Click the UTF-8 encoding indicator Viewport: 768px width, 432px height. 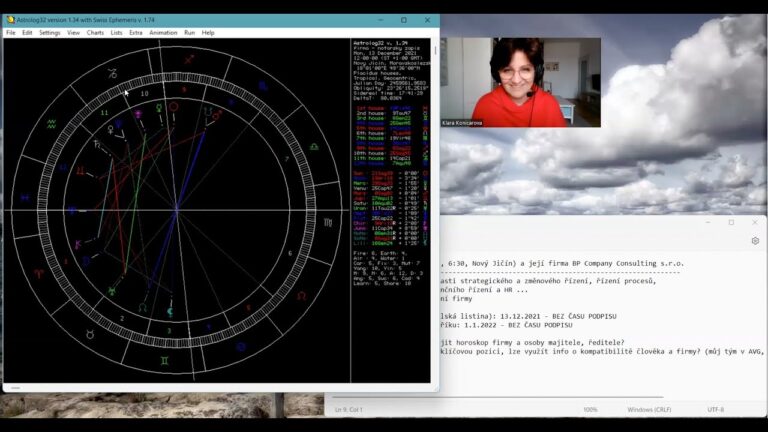point(715,410)
